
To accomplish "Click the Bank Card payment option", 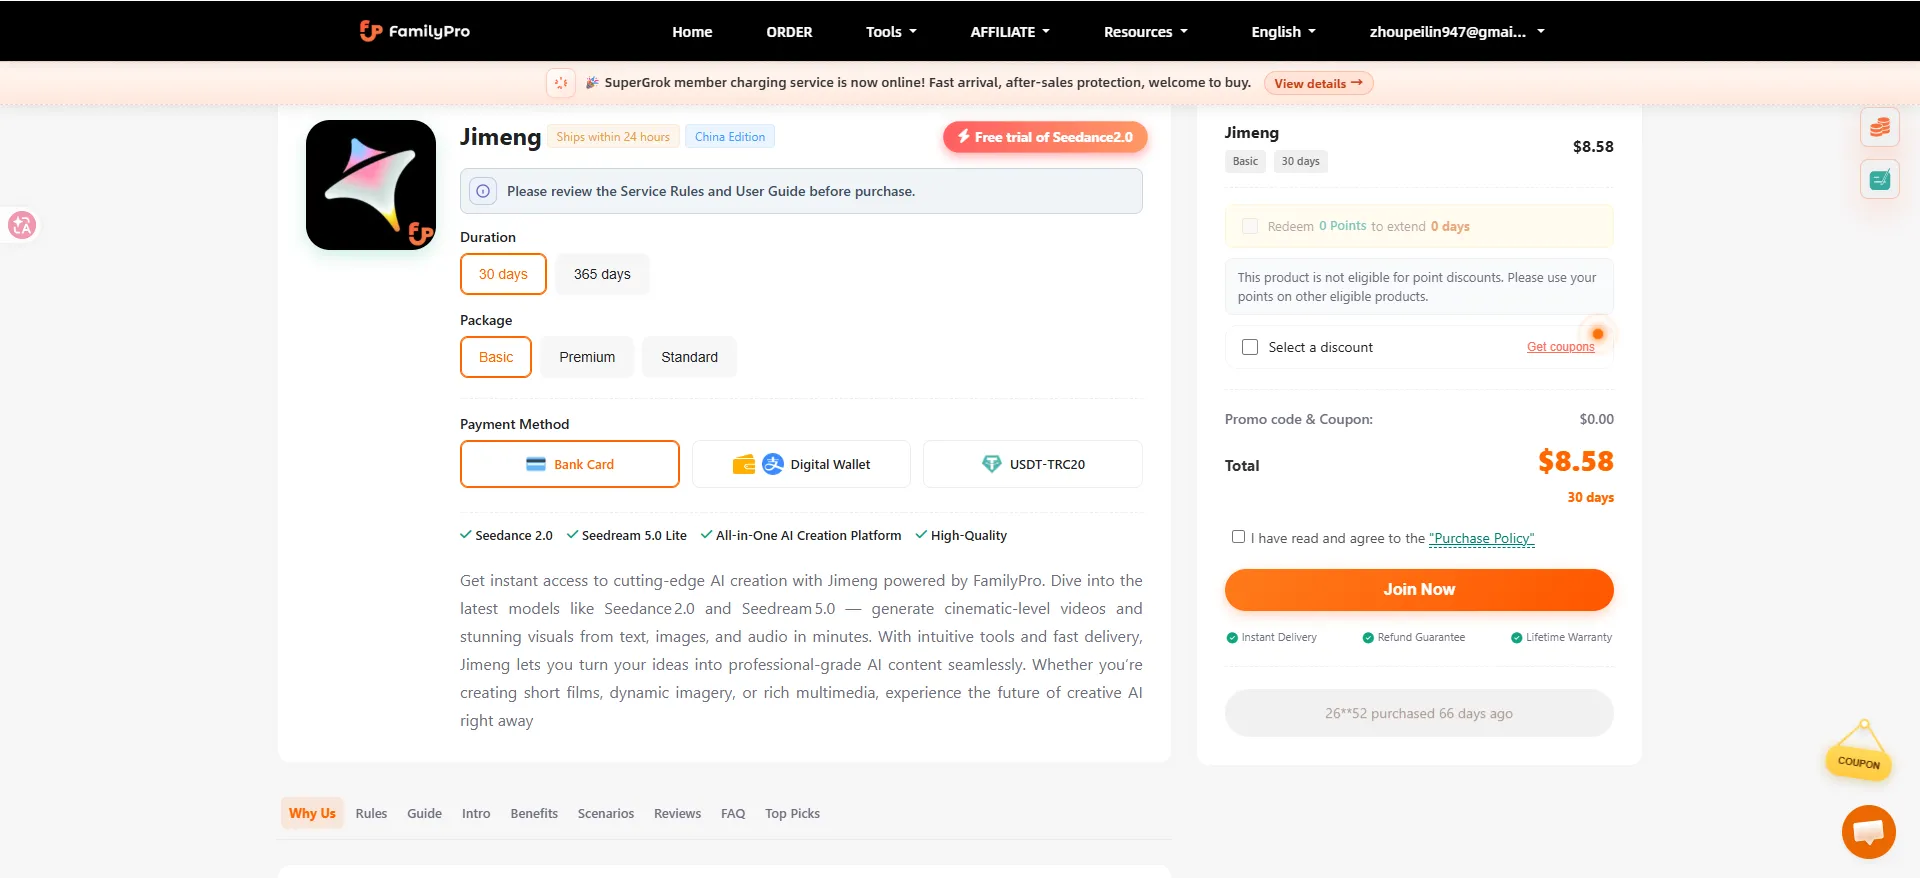I will (570, 464).
